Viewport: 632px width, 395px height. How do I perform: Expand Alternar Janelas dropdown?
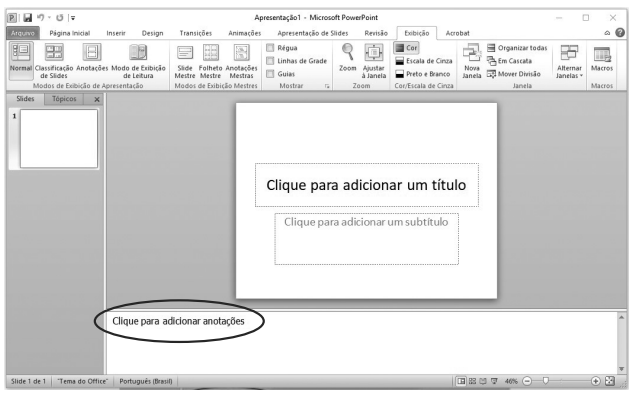pyautogui.click(x=569, y=61)
